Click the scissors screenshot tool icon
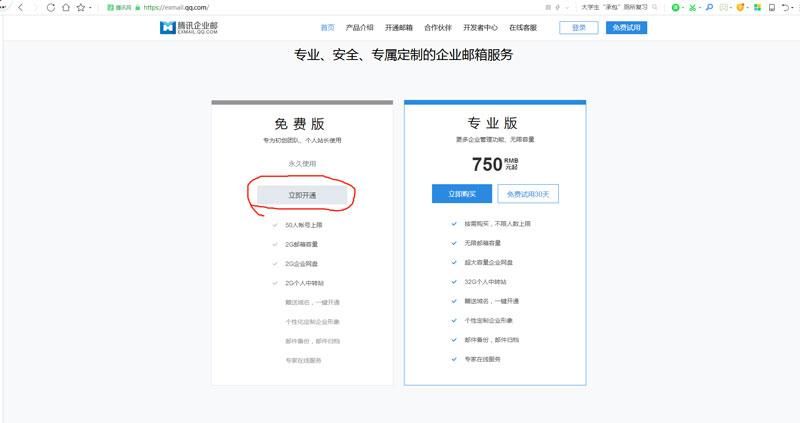 (692, 8)
